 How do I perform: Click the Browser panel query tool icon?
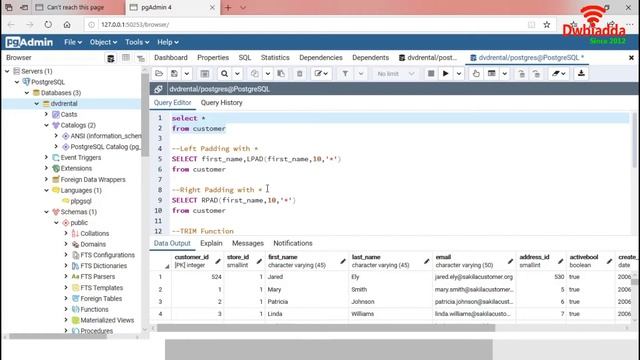[x=111, y=58]
